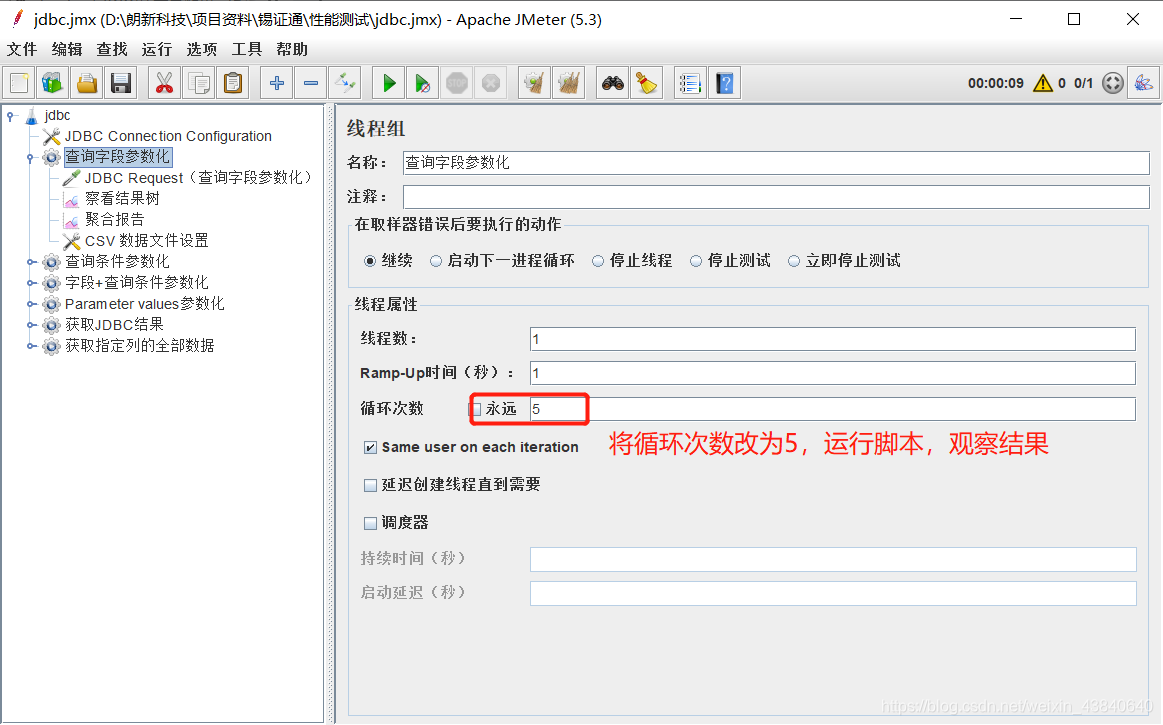Enable 延迟创建线程直到需要 checkbox
The width and height of the screenshot is (1163, 725).
[x=370, y=485]
